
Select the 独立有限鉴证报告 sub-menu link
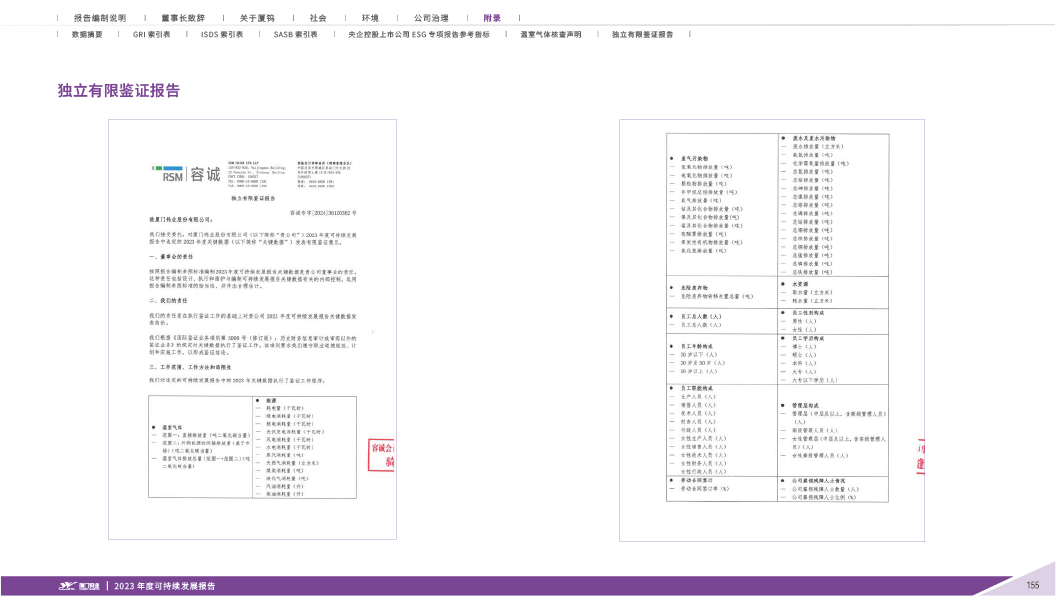[x=642, y=34]
